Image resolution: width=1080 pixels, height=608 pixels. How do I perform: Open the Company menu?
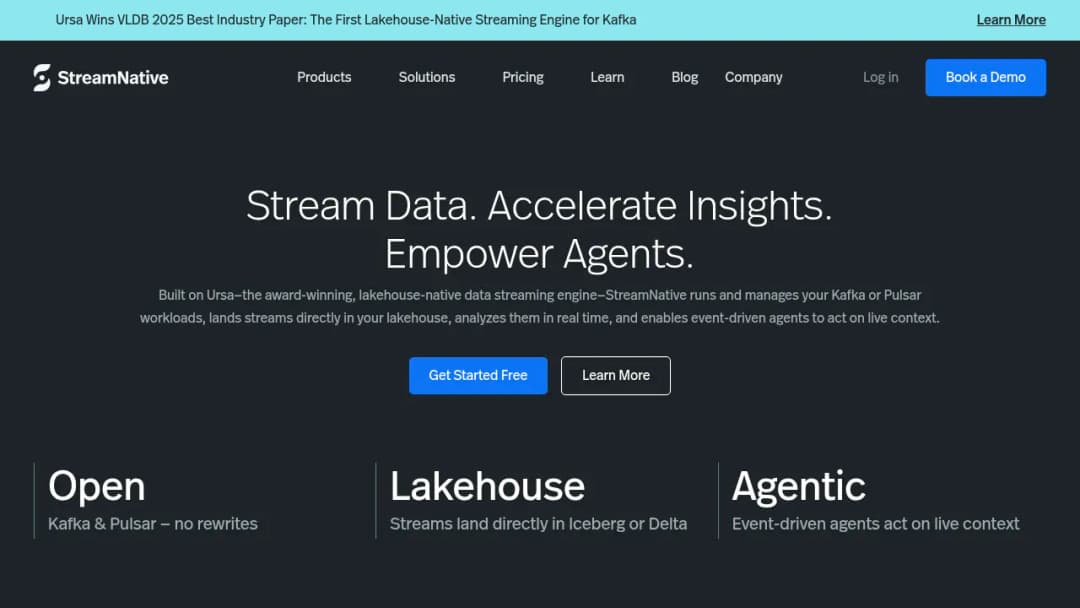coord(754,77)
